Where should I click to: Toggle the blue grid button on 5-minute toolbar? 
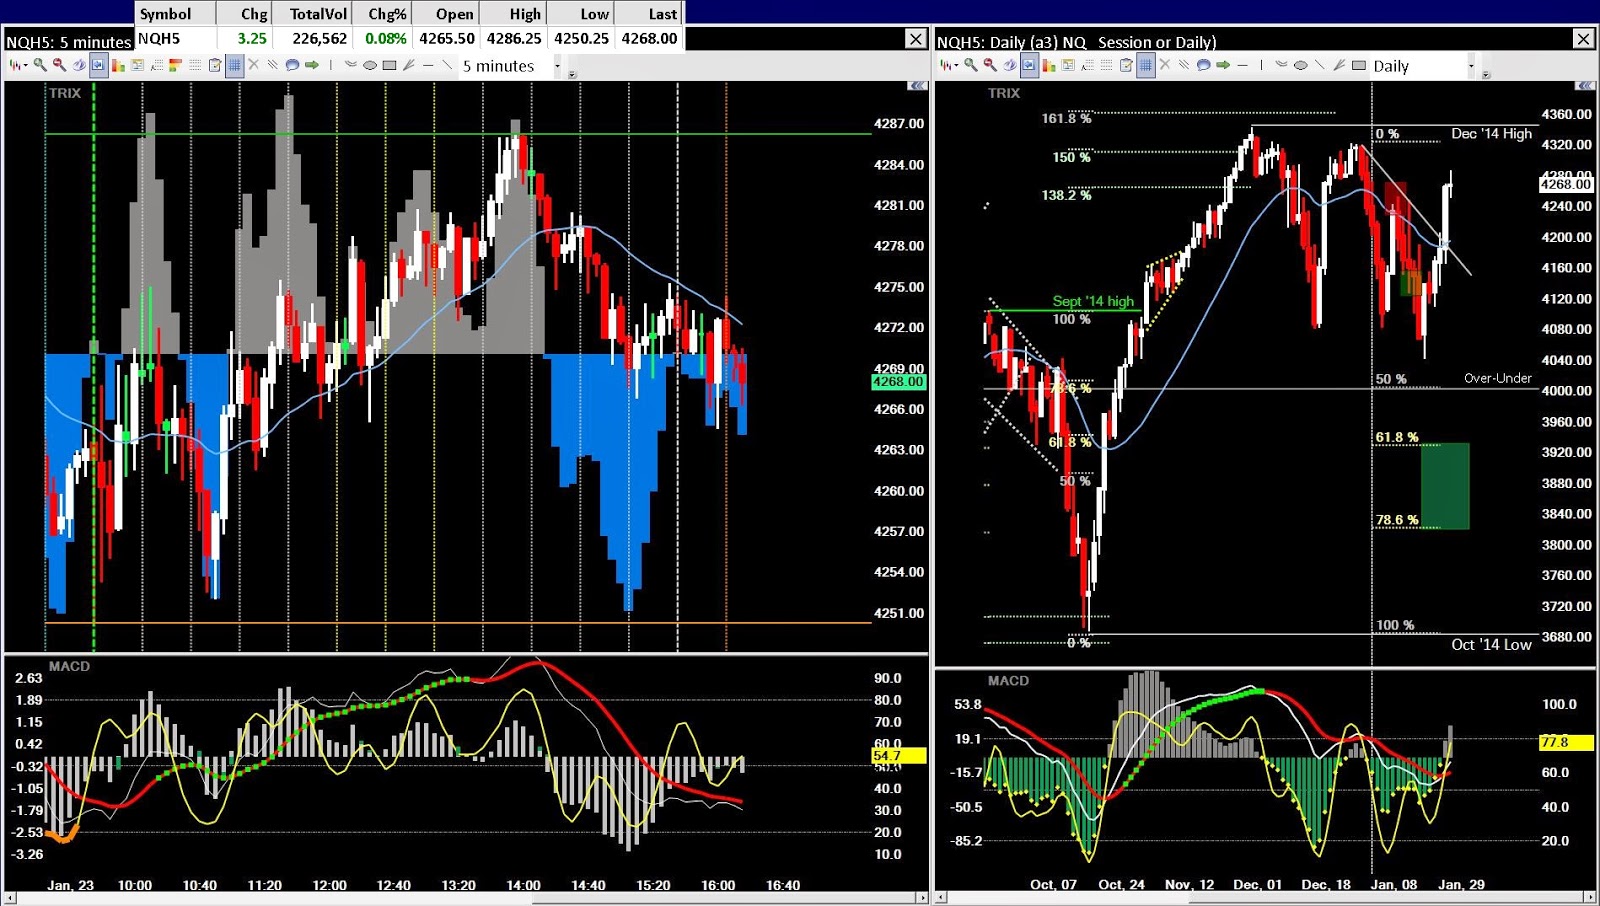234,65
